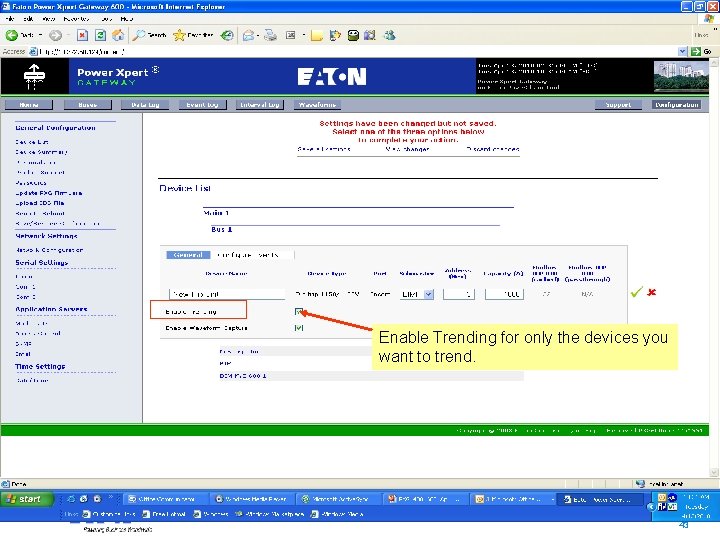The height and width of the screenshot is (540, 720).
Task: Go to browser Home page icon
Action: point(118,35)
